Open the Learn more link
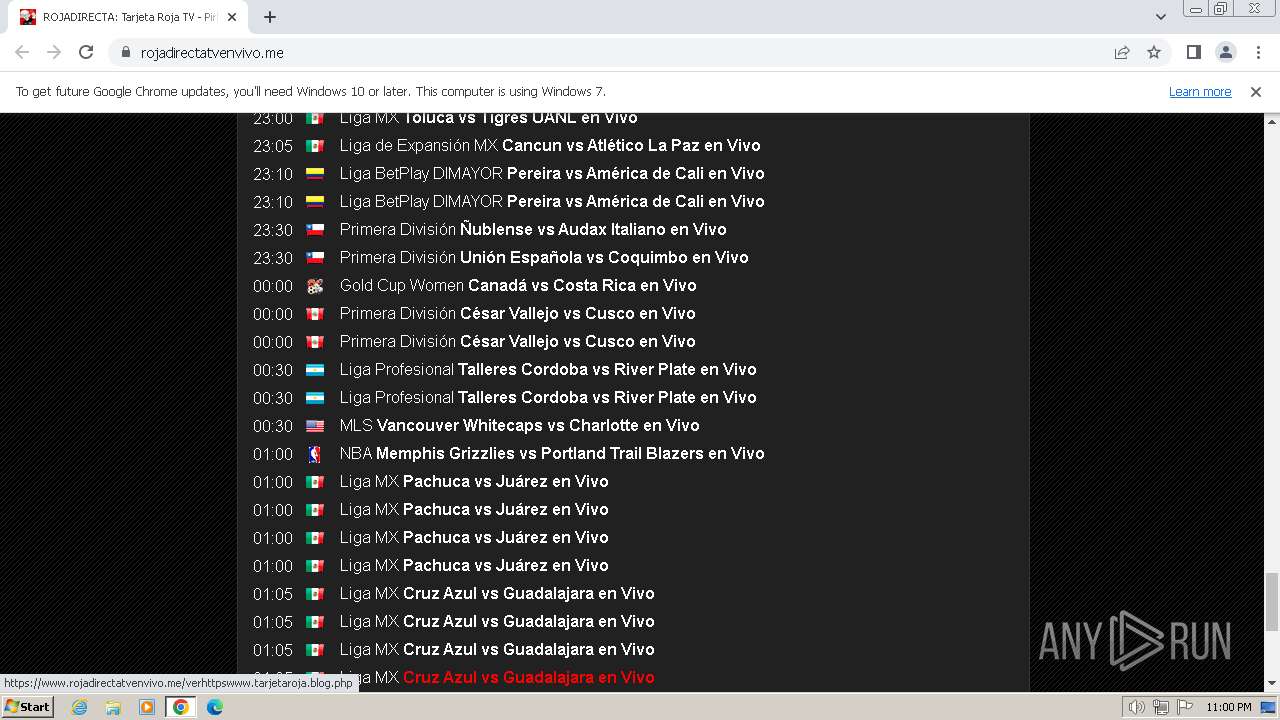1280x720 pixels. tap(1200, 91)
